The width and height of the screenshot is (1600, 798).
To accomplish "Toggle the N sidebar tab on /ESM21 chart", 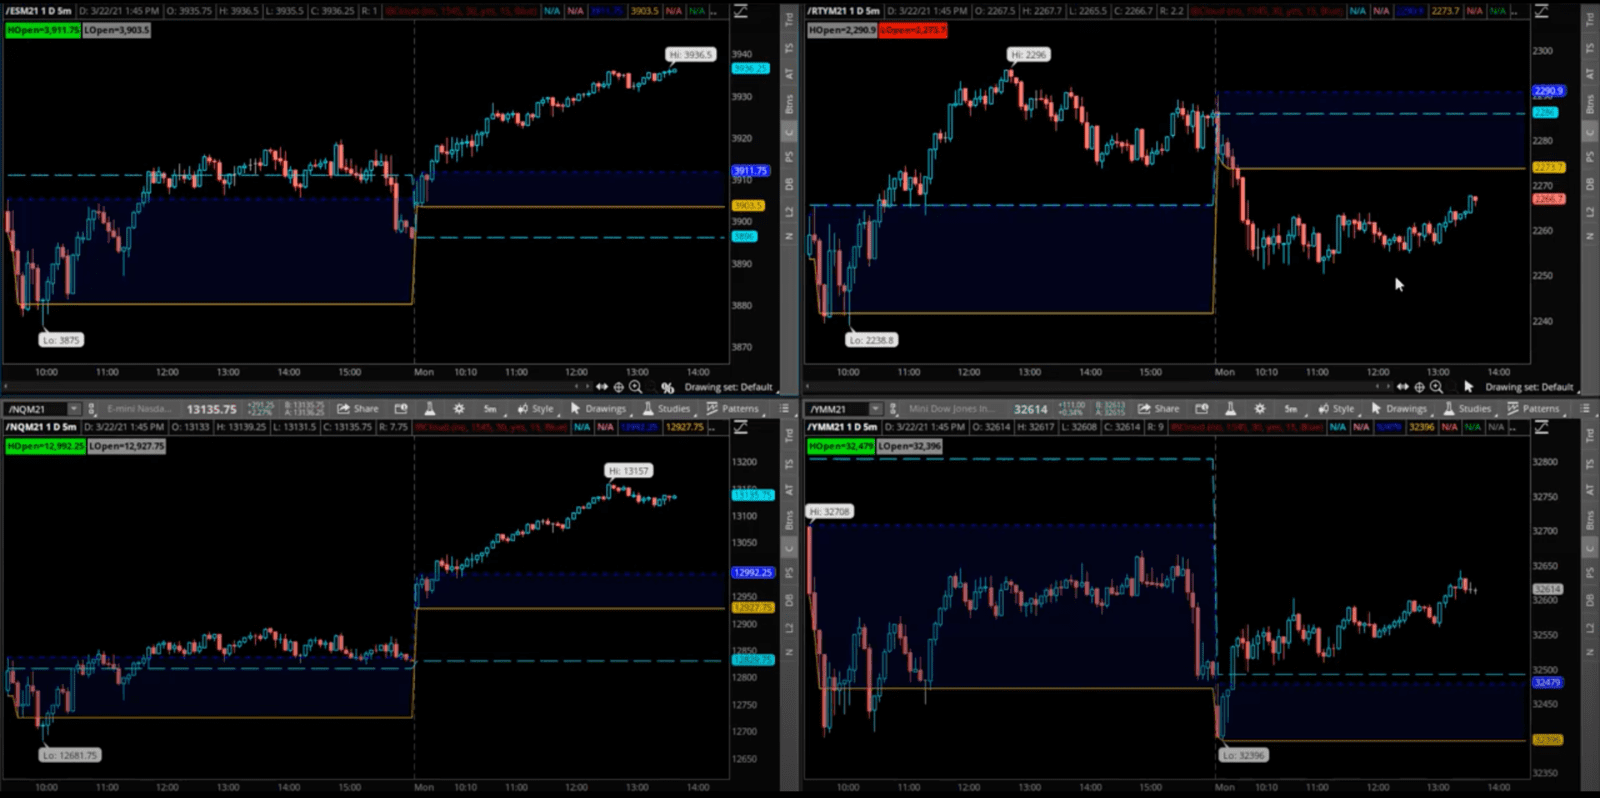I will [789, 236].
